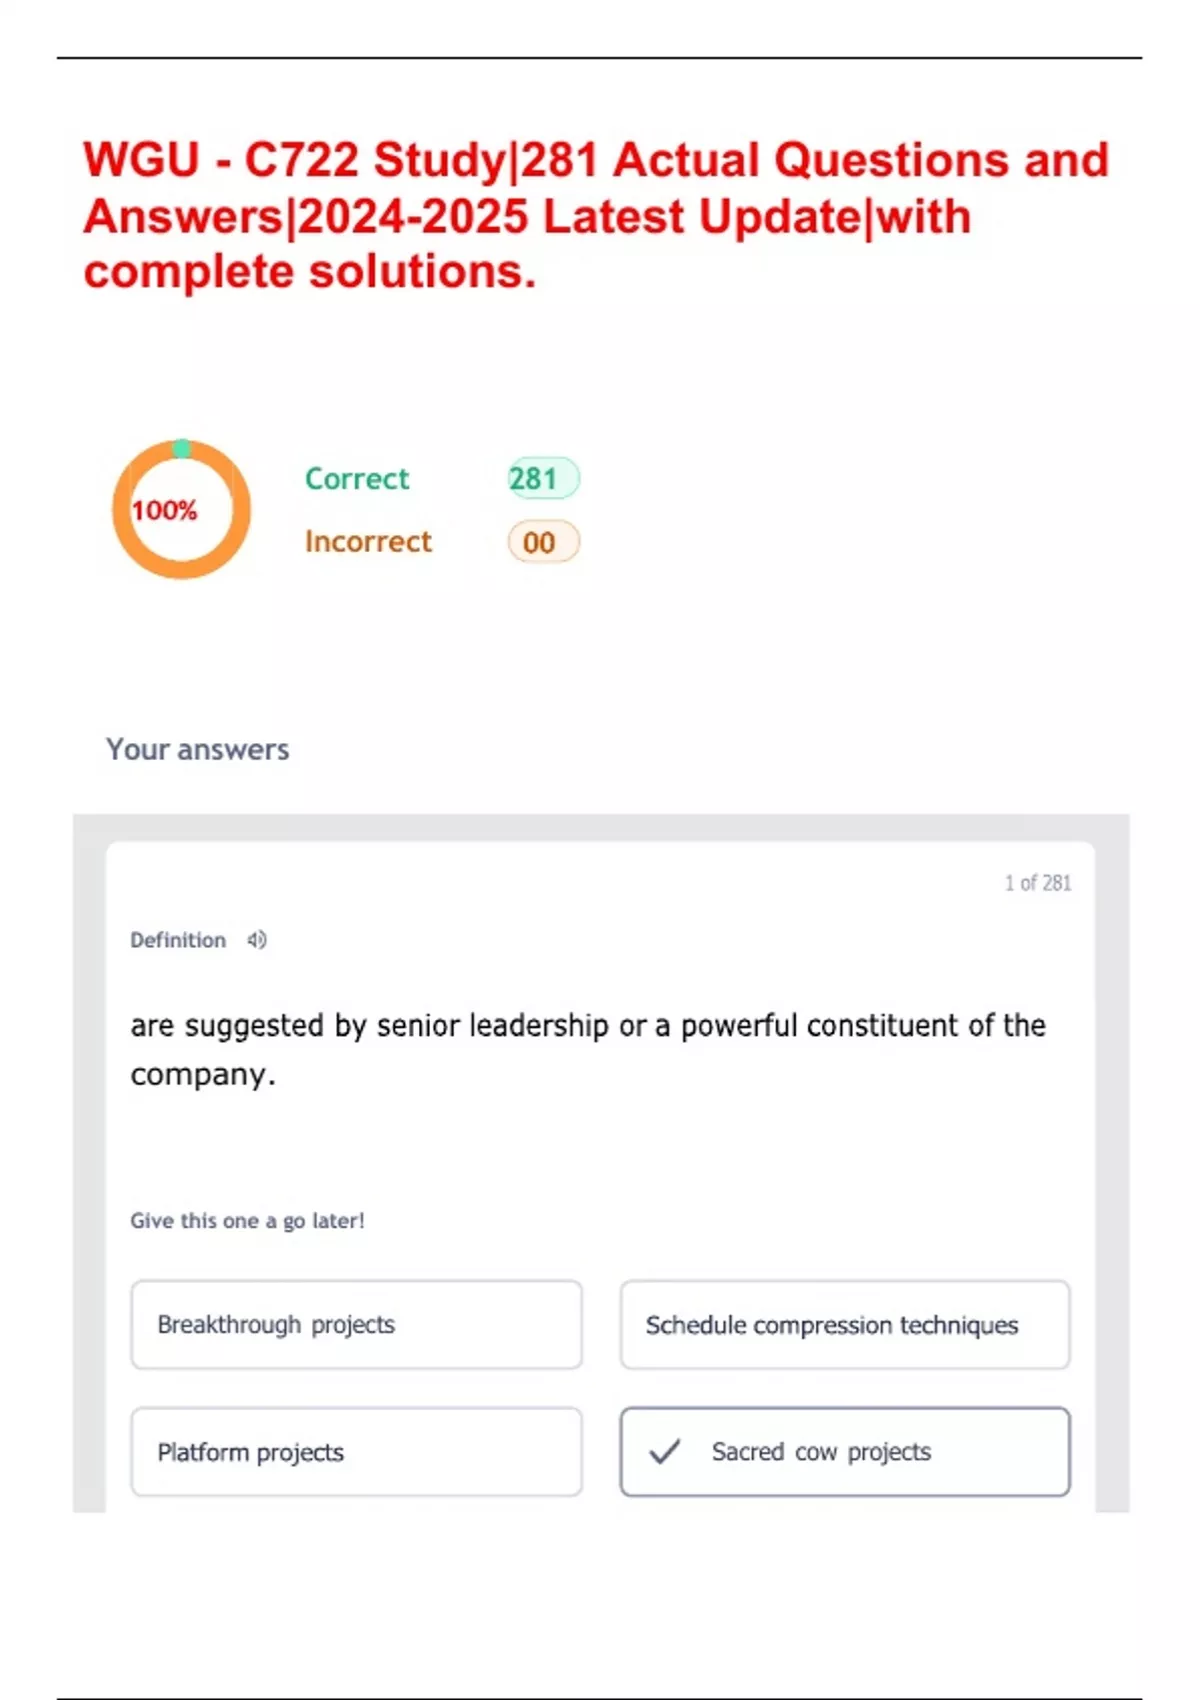The image size is (1200, 1700).
Task: Click the Your answers heading
Action: 198,750
